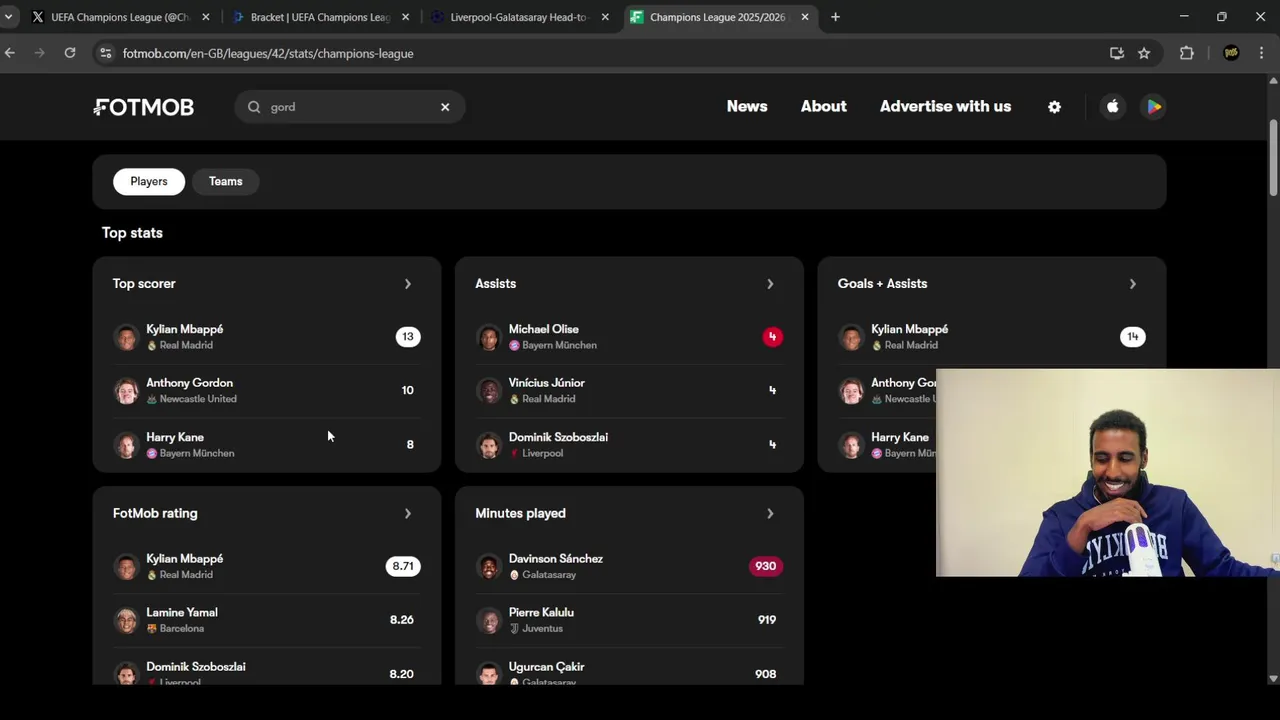Reload the page

(70, 53)
